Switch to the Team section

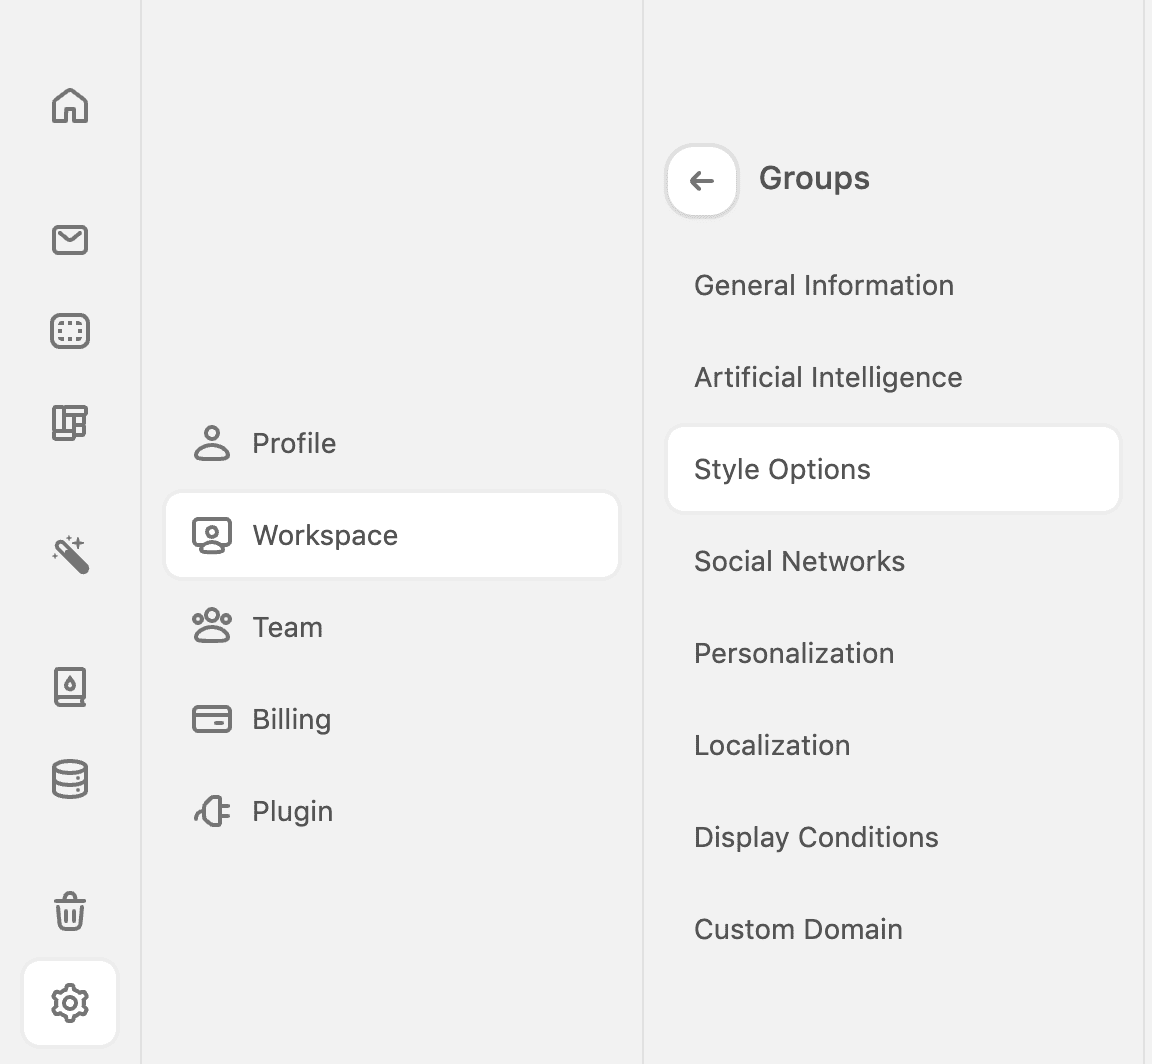(x=287, y=627)
